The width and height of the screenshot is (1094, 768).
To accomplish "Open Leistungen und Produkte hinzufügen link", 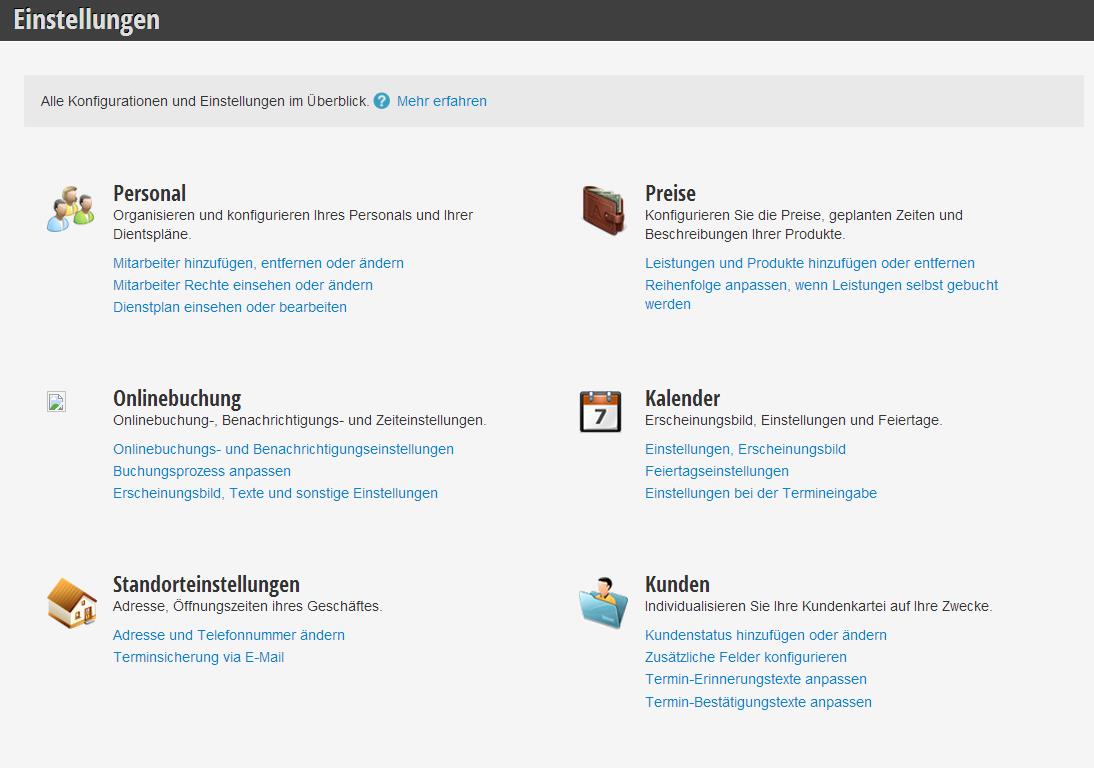I will (810, 263).
